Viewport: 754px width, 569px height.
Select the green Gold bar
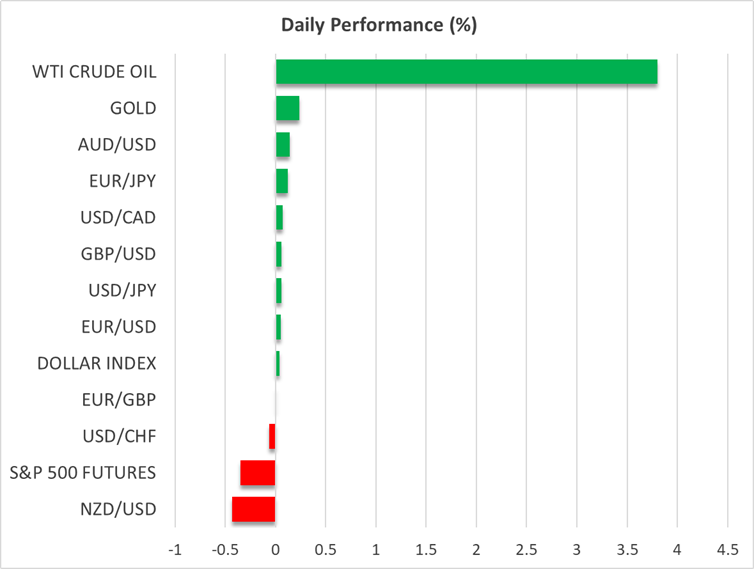point(287,108)
